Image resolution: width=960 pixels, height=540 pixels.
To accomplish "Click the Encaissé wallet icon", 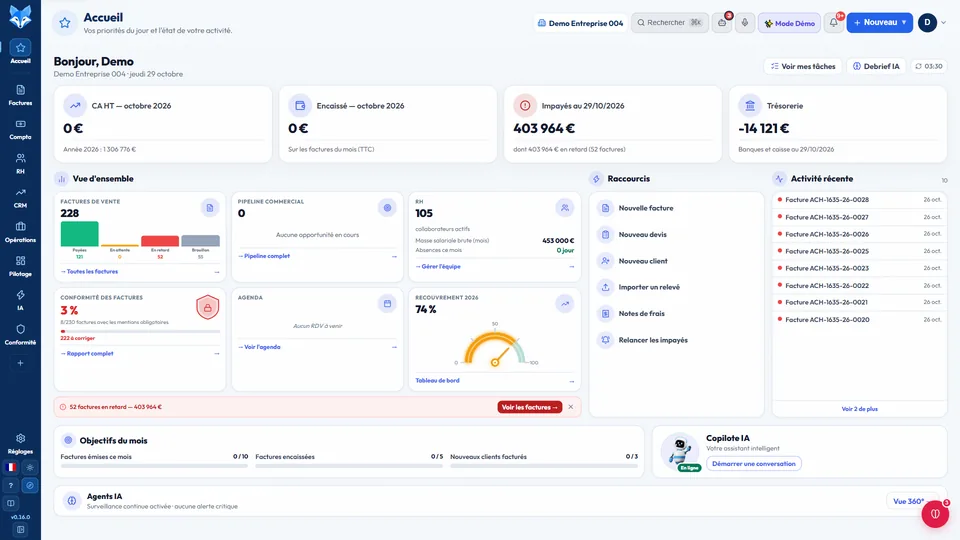I will pos(300,106).
